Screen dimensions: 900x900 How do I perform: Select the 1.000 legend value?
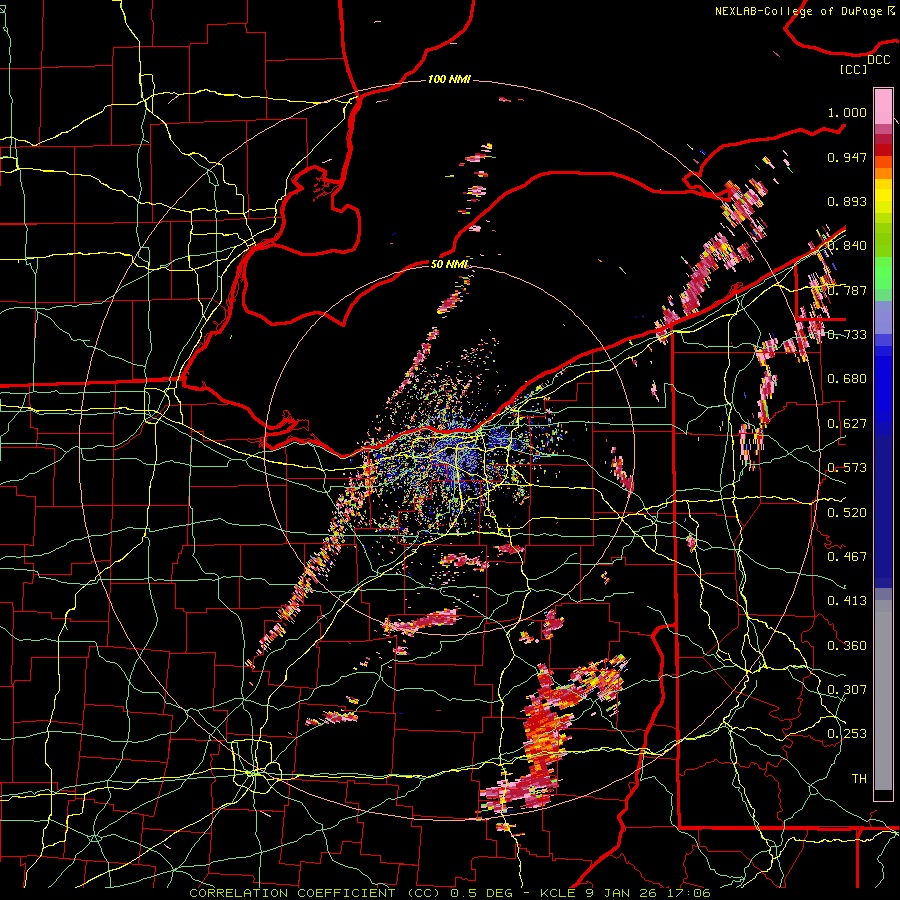click(847, 112)
